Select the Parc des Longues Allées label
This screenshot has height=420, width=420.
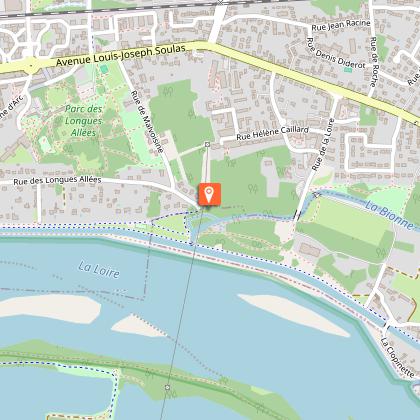point(83,121)
